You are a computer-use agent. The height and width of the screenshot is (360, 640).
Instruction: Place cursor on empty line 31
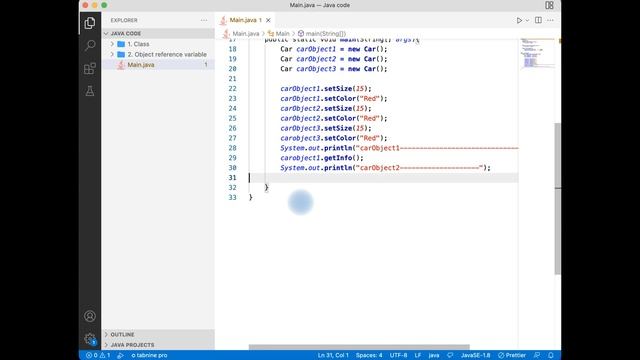tap(383, 178)
